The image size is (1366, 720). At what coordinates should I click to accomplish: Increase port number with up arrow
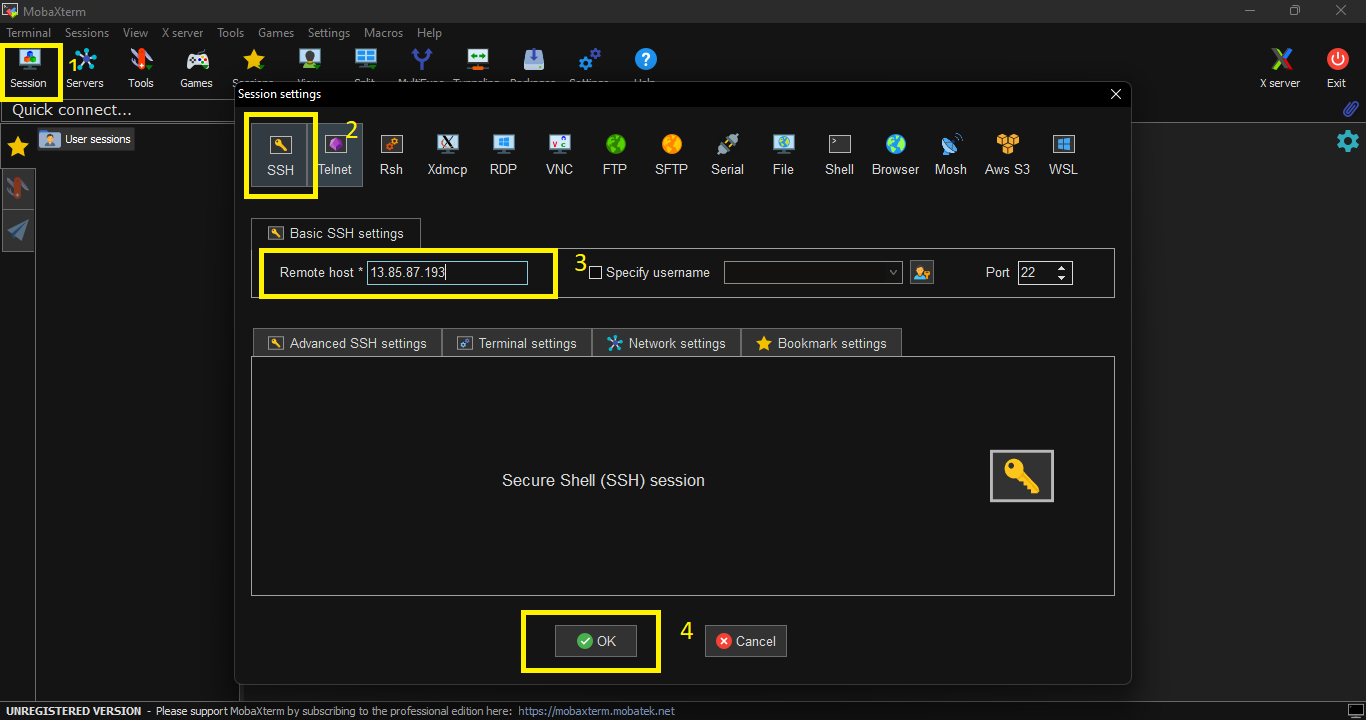[x=1062, y=267]
